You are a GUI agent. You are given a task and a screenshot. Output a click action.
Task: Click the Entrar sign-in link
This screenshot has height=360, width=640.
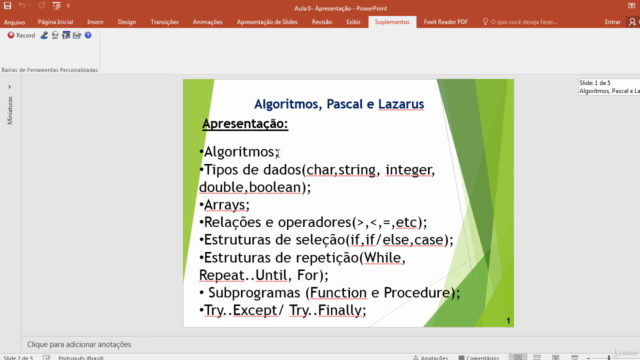(x=612, y=22)
